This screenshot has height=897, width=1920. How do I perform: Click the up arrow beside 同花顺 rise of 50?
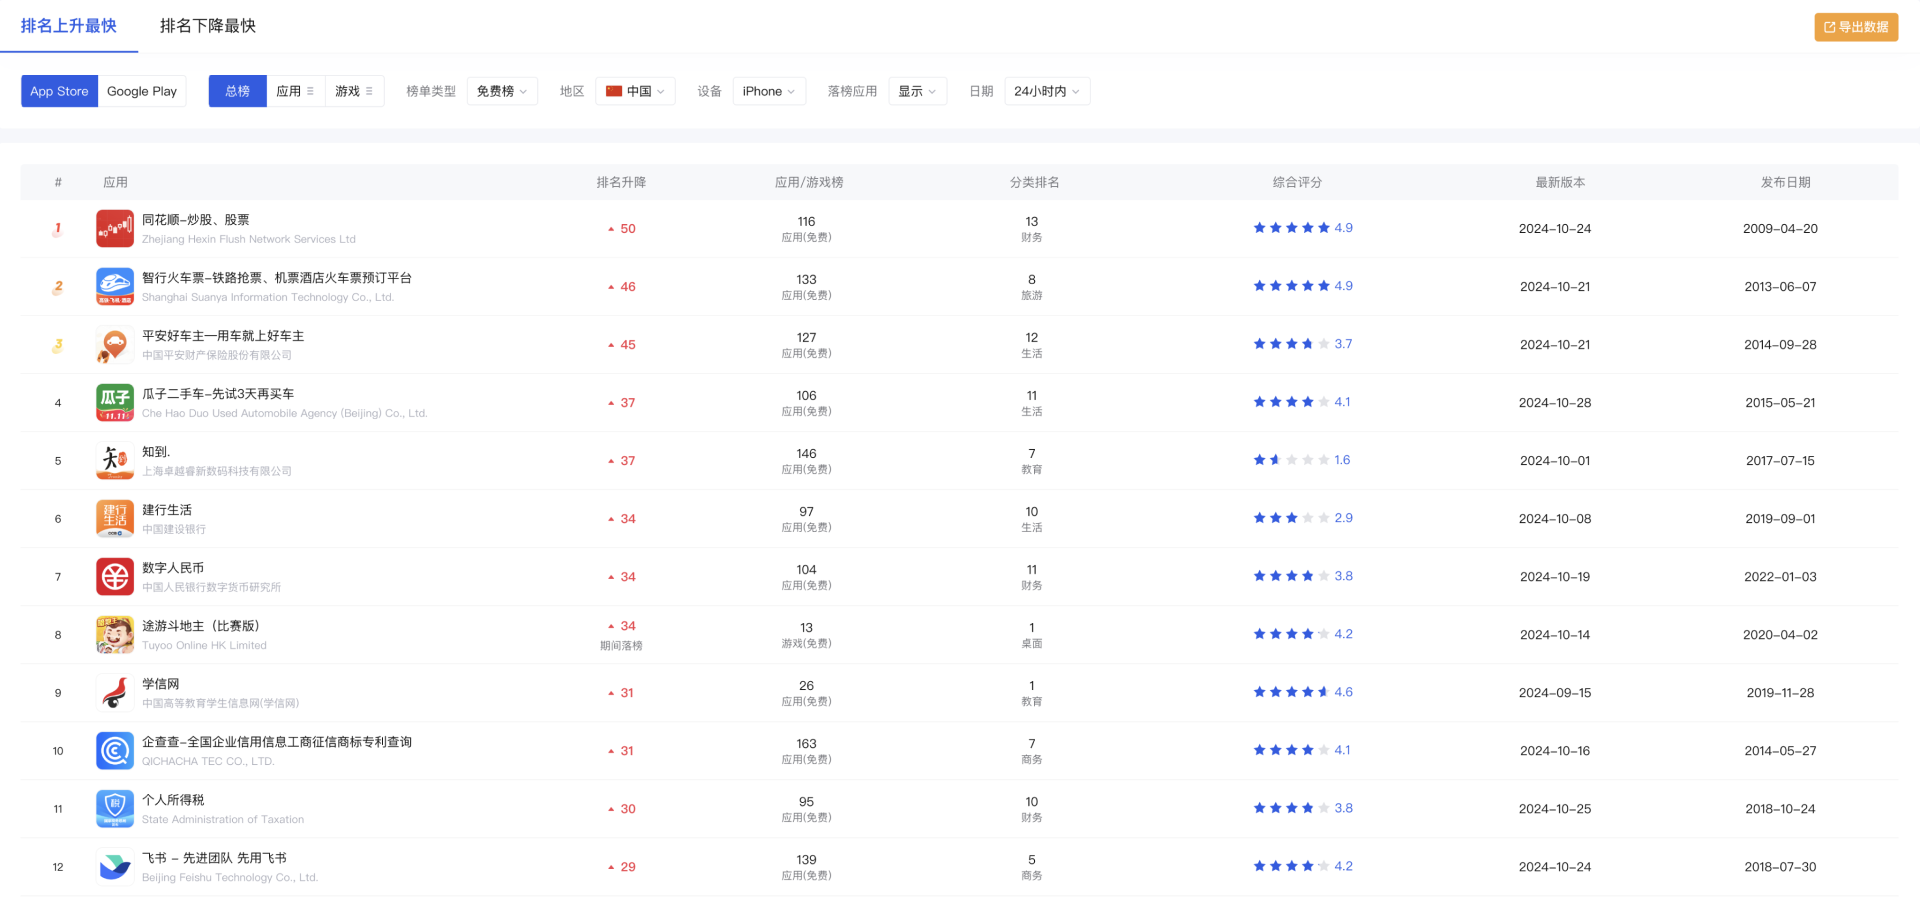click(x=611, y=229)
